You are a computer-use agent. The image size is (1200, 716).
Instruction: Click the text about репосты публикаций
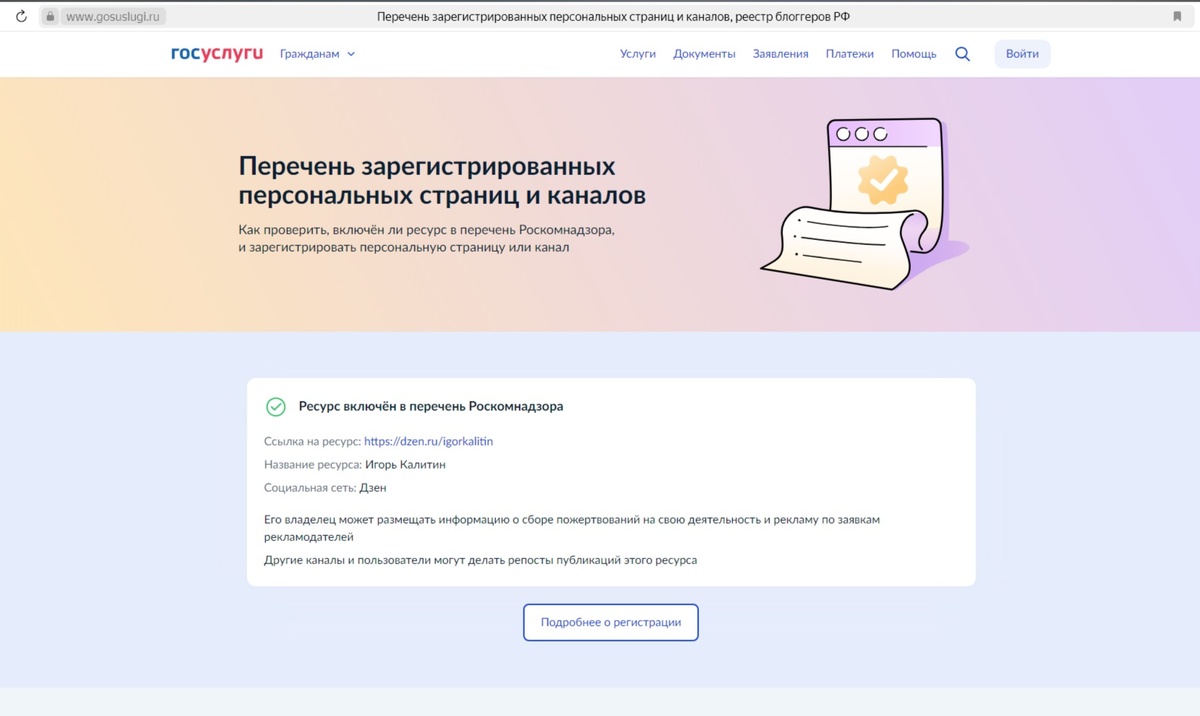click(480, 560)
